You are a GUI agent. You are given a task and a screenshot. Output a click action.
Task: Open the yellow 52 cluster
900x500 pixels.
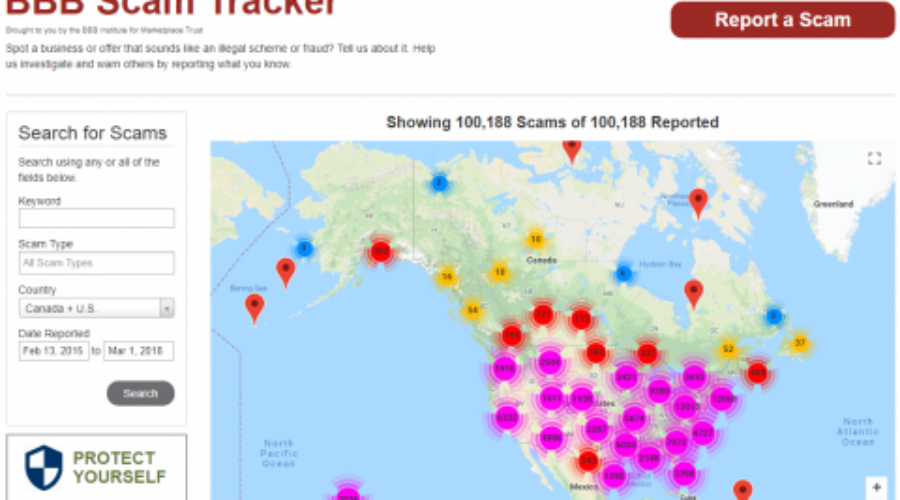(728, 349)
